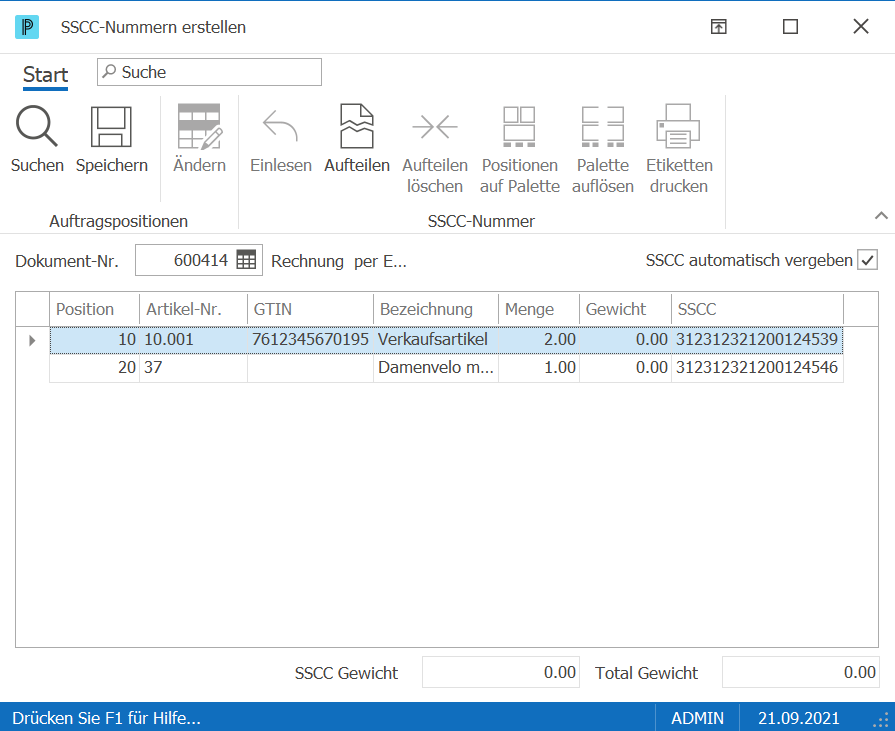
Task: Sort by the GTIN column header
Action: pos(311,309)
